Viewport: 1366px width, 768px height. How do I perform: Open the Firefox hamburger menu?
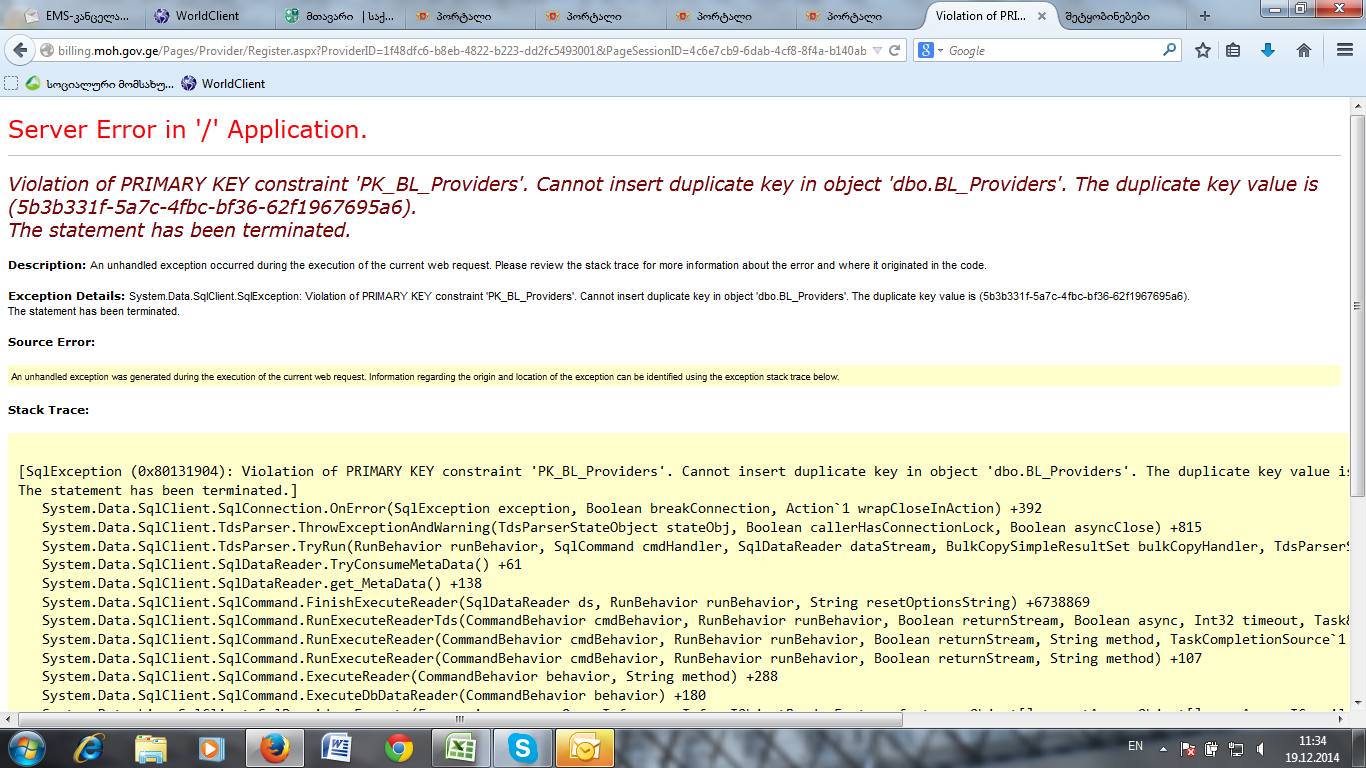(x=1344, y=50)
